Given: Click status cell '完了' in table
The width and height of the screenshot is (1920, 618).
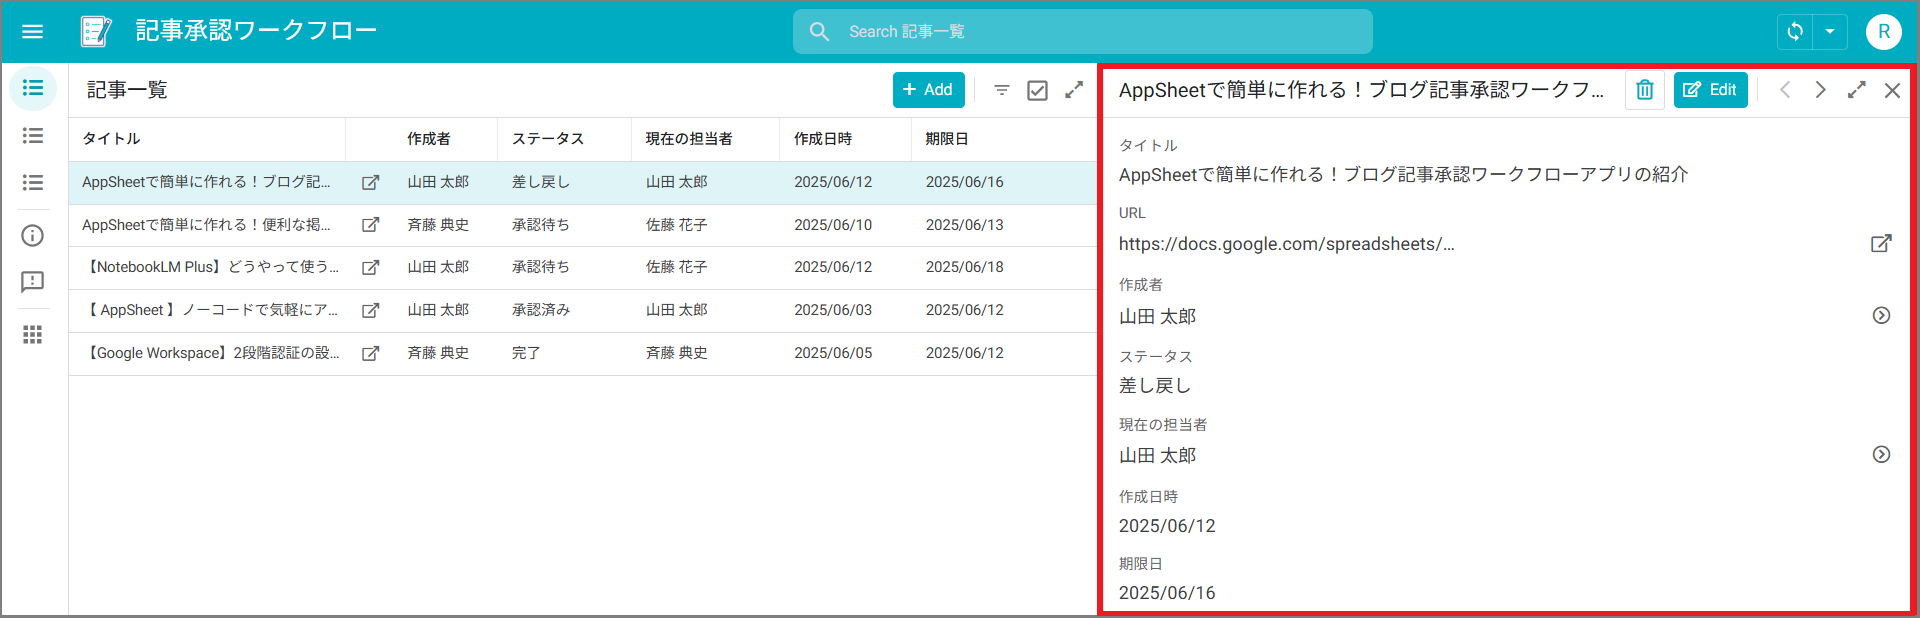Looking at the screenshot, I should point(526,353).
